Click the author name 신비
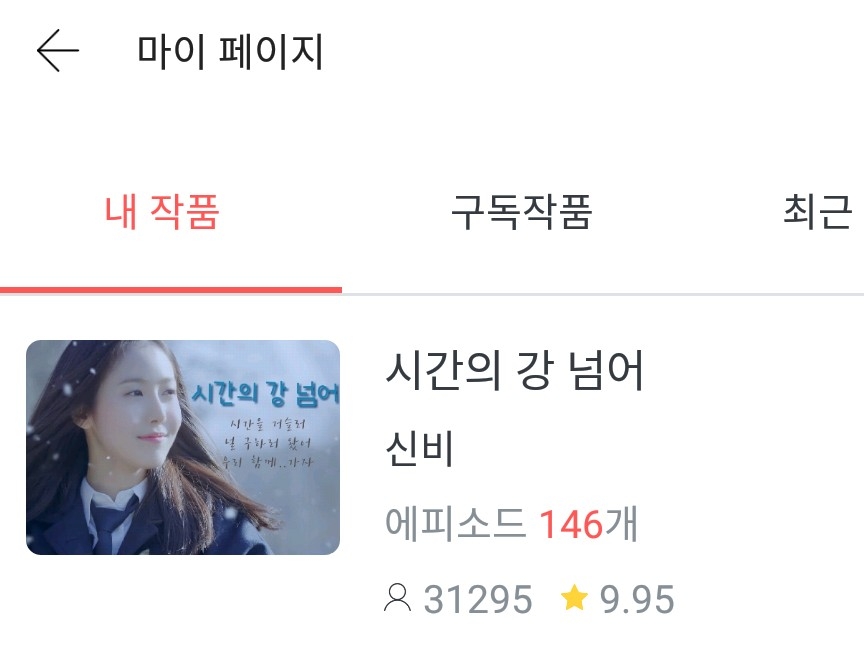Image resolution: width=864 pixels, height=648 pixels. pyautogui.click(x=419, y=447)
